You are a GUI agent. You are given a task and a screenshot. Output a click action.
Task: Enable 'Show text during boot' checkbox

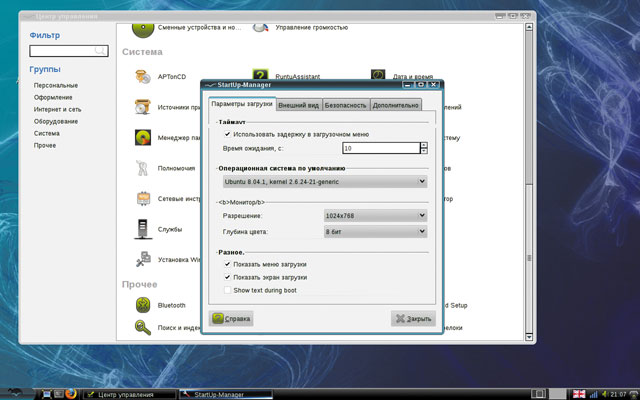[x=227, y=290]
